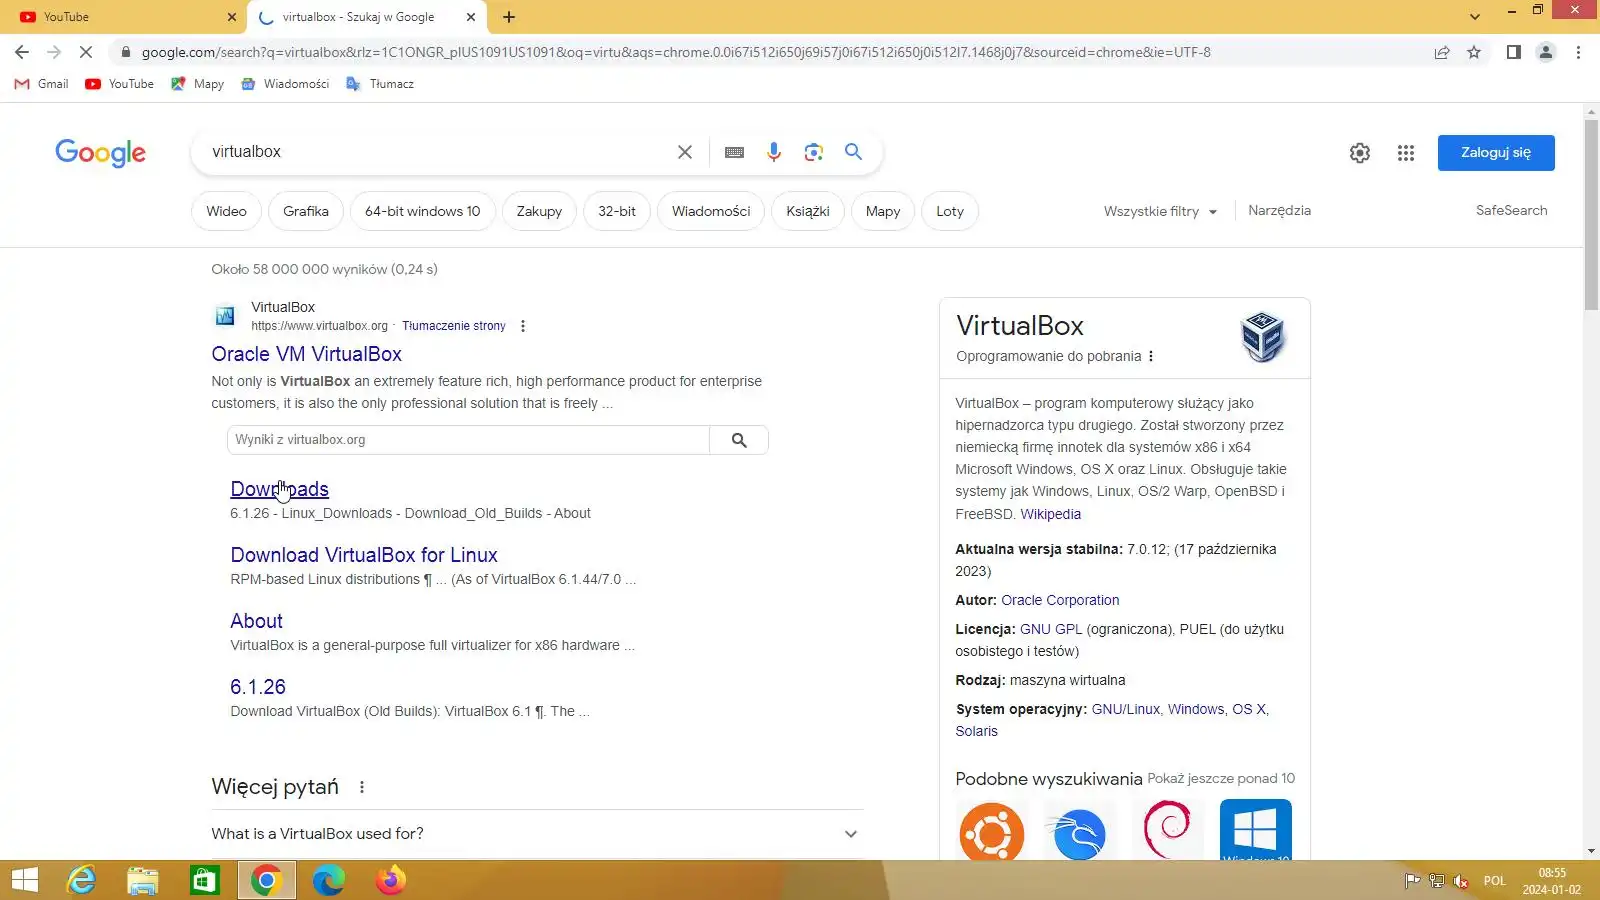Select the Debian related search thumbnail
1600x900 pixels.
pyautogui.click(x=1168, y=830)
